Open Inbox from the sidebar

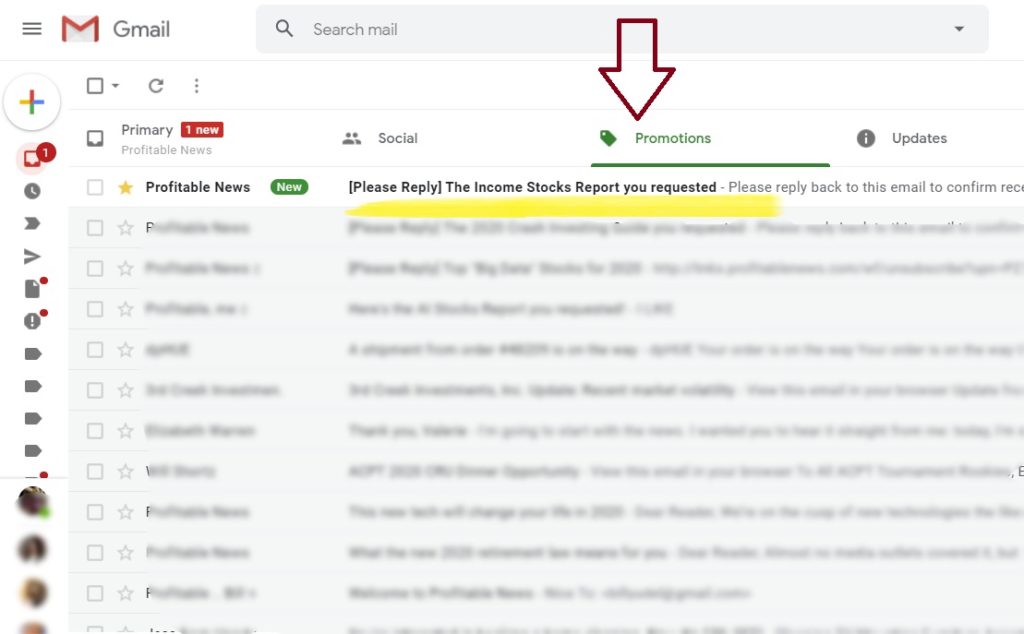32,158
